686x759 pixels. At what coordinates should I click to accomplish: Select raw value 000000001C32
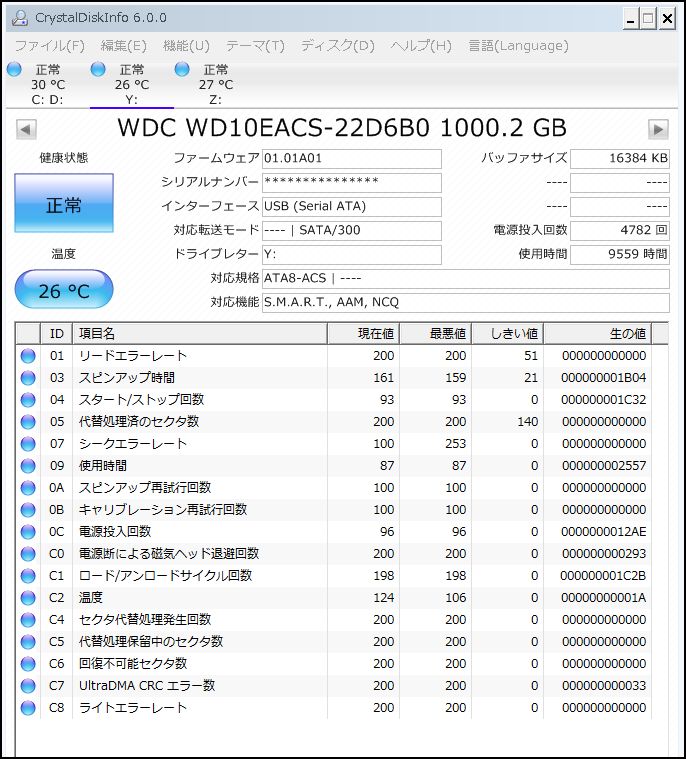pos(604,400)
